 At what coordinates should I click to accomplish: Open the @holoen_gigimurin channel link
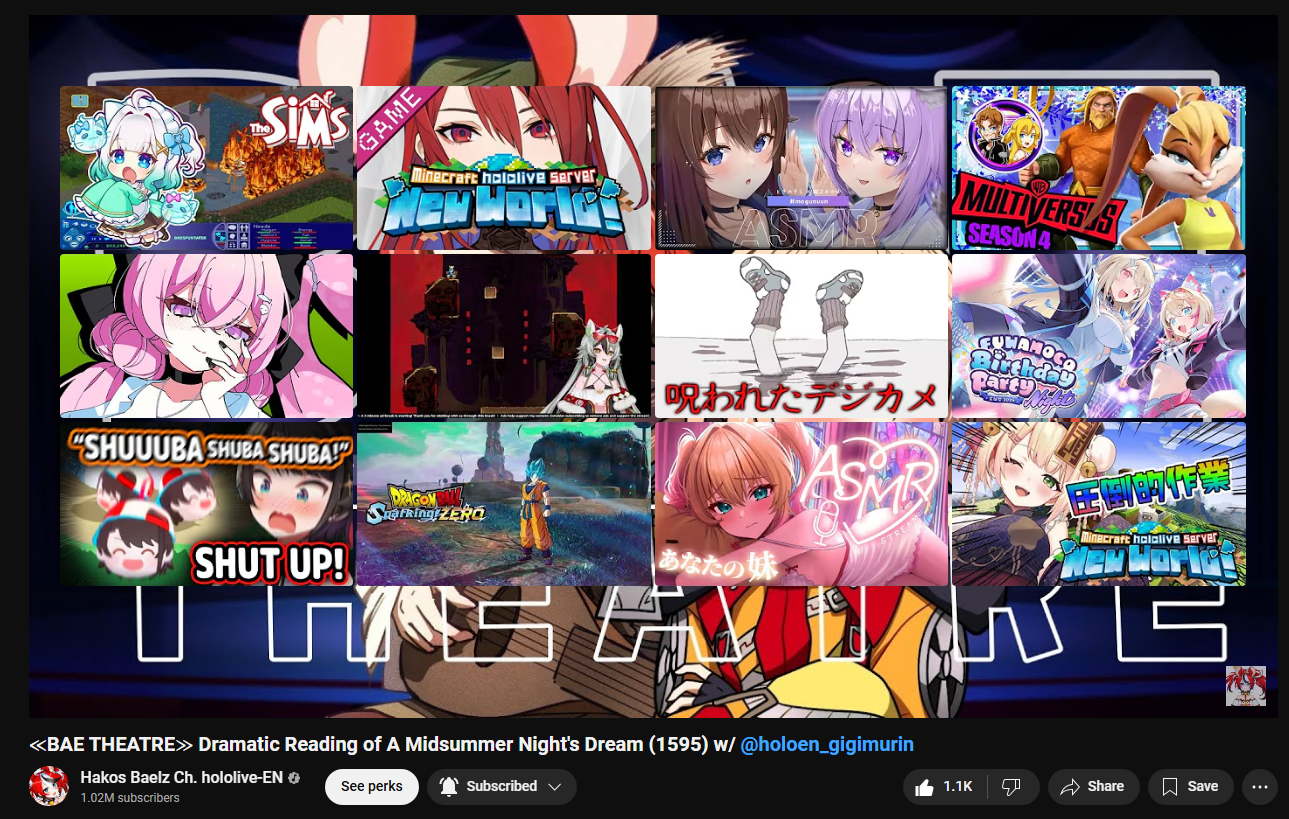[x=827, y=745]
